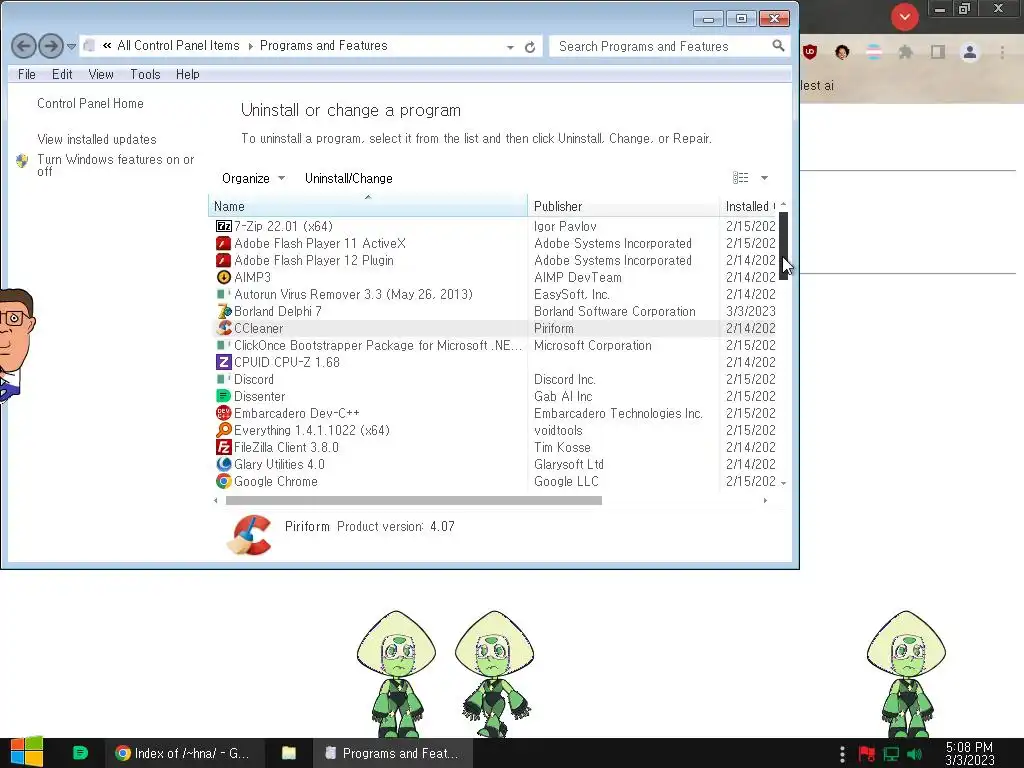Select the Borland Software Corporation cell
Screen dimensions: 1024x768
tap(615, 312)
